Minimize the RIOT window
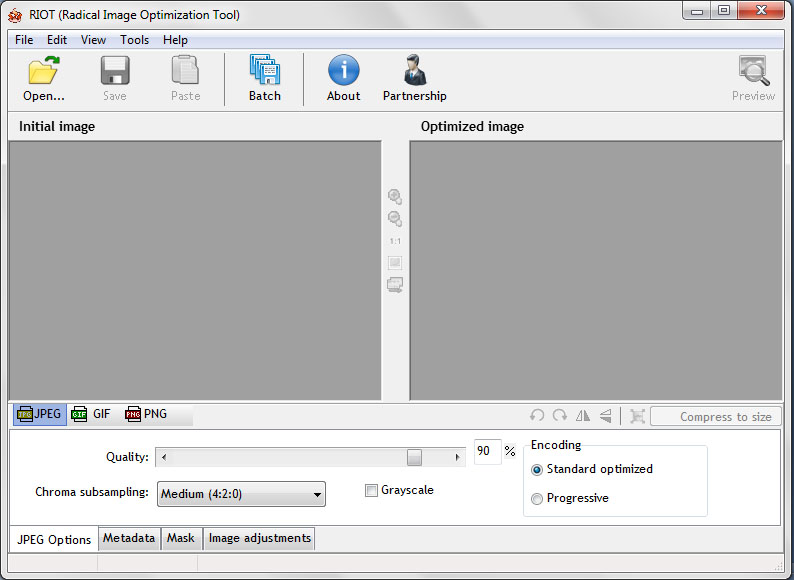Viewport: 794px width, 580px height. tap(697, 11)
